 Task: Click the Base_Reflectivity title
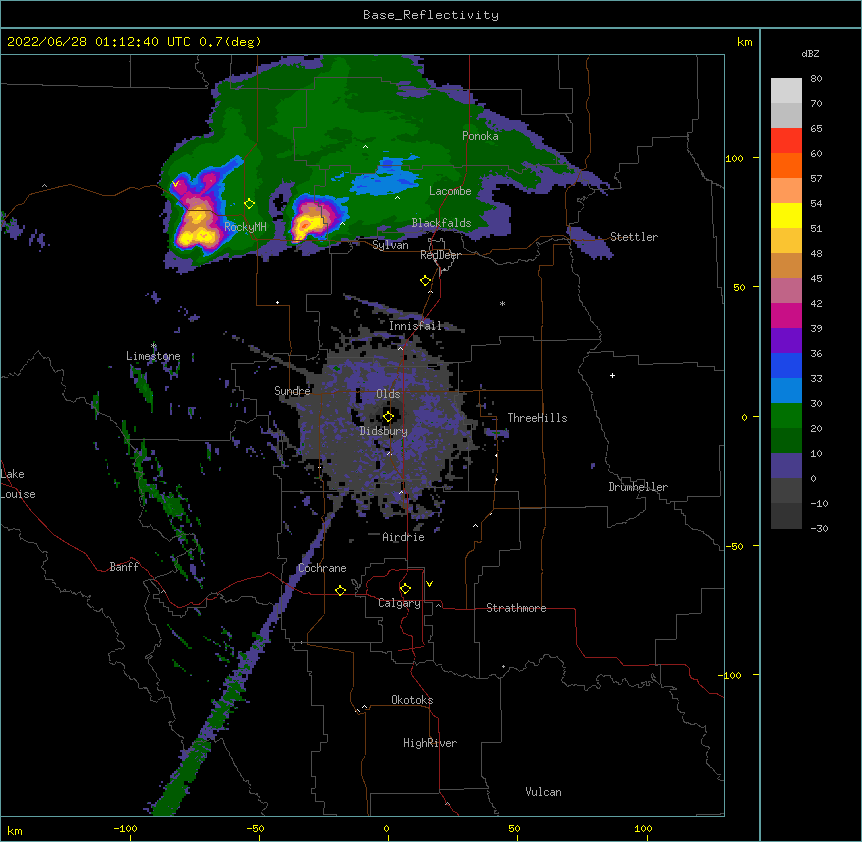[431, 15]
